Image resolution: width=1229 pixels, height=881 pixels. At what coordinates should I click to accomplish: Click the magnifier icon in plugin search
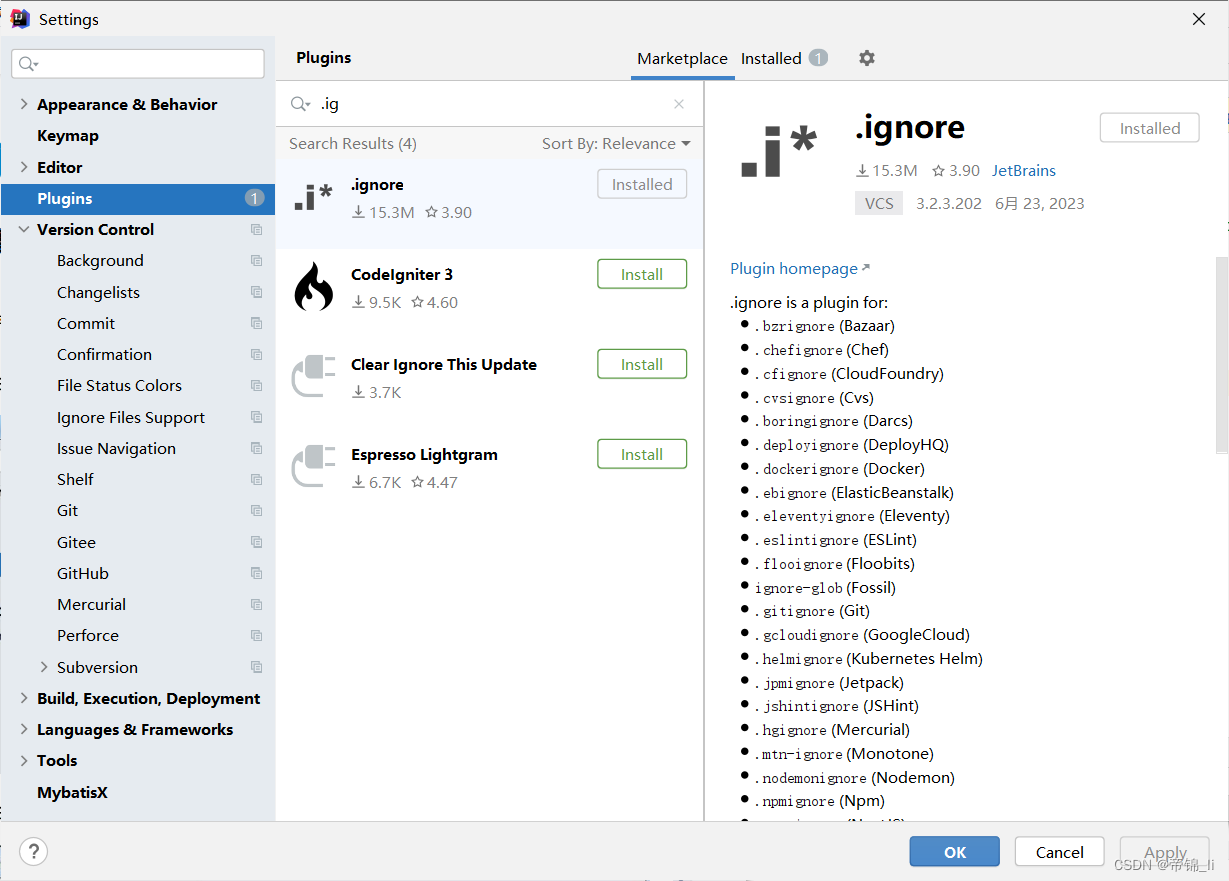coord(300,104)
